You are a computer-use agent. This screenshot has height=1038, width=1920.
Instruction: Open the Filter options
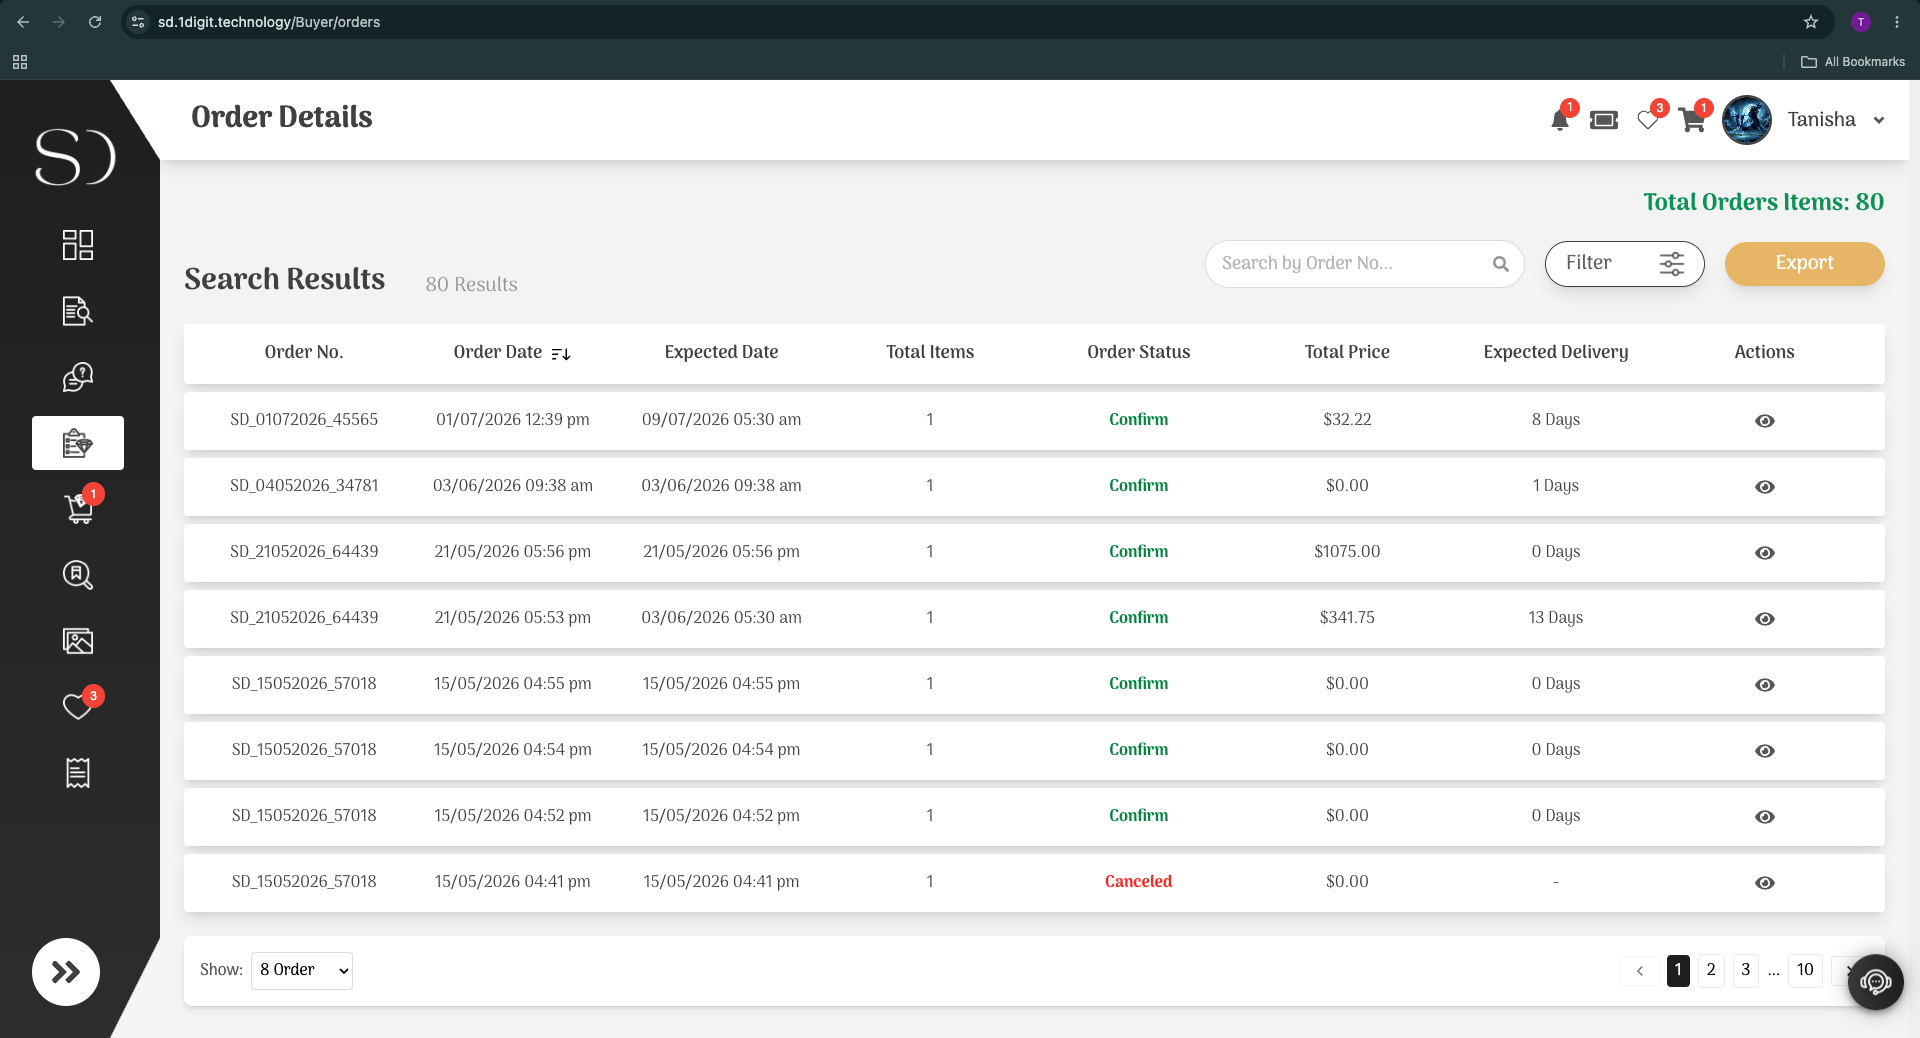tap(1624, 264)
